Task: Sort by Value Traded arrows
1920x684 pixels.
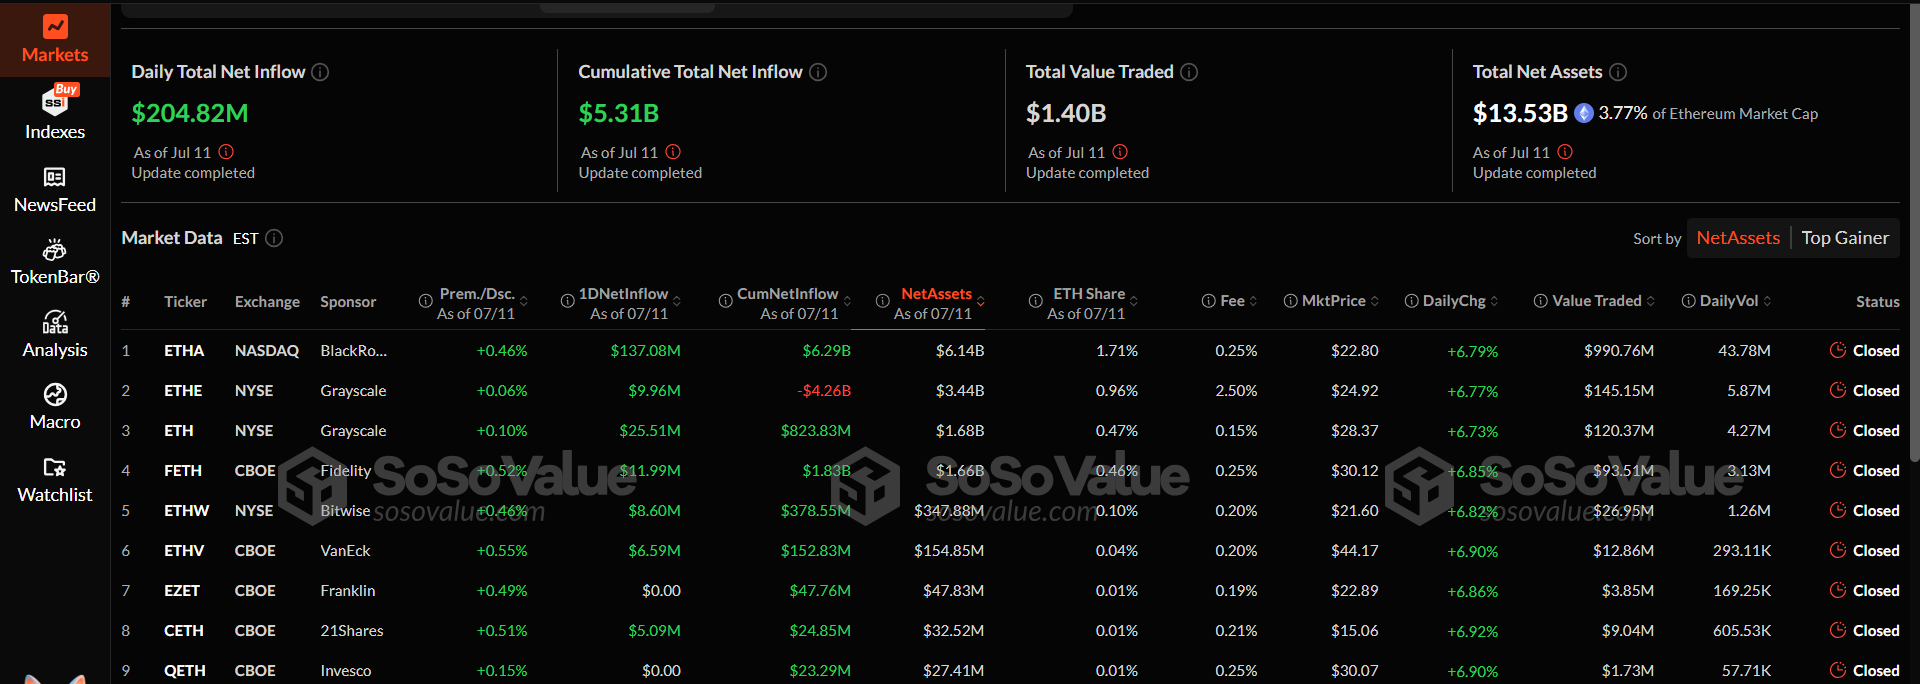Action: 1650,301
